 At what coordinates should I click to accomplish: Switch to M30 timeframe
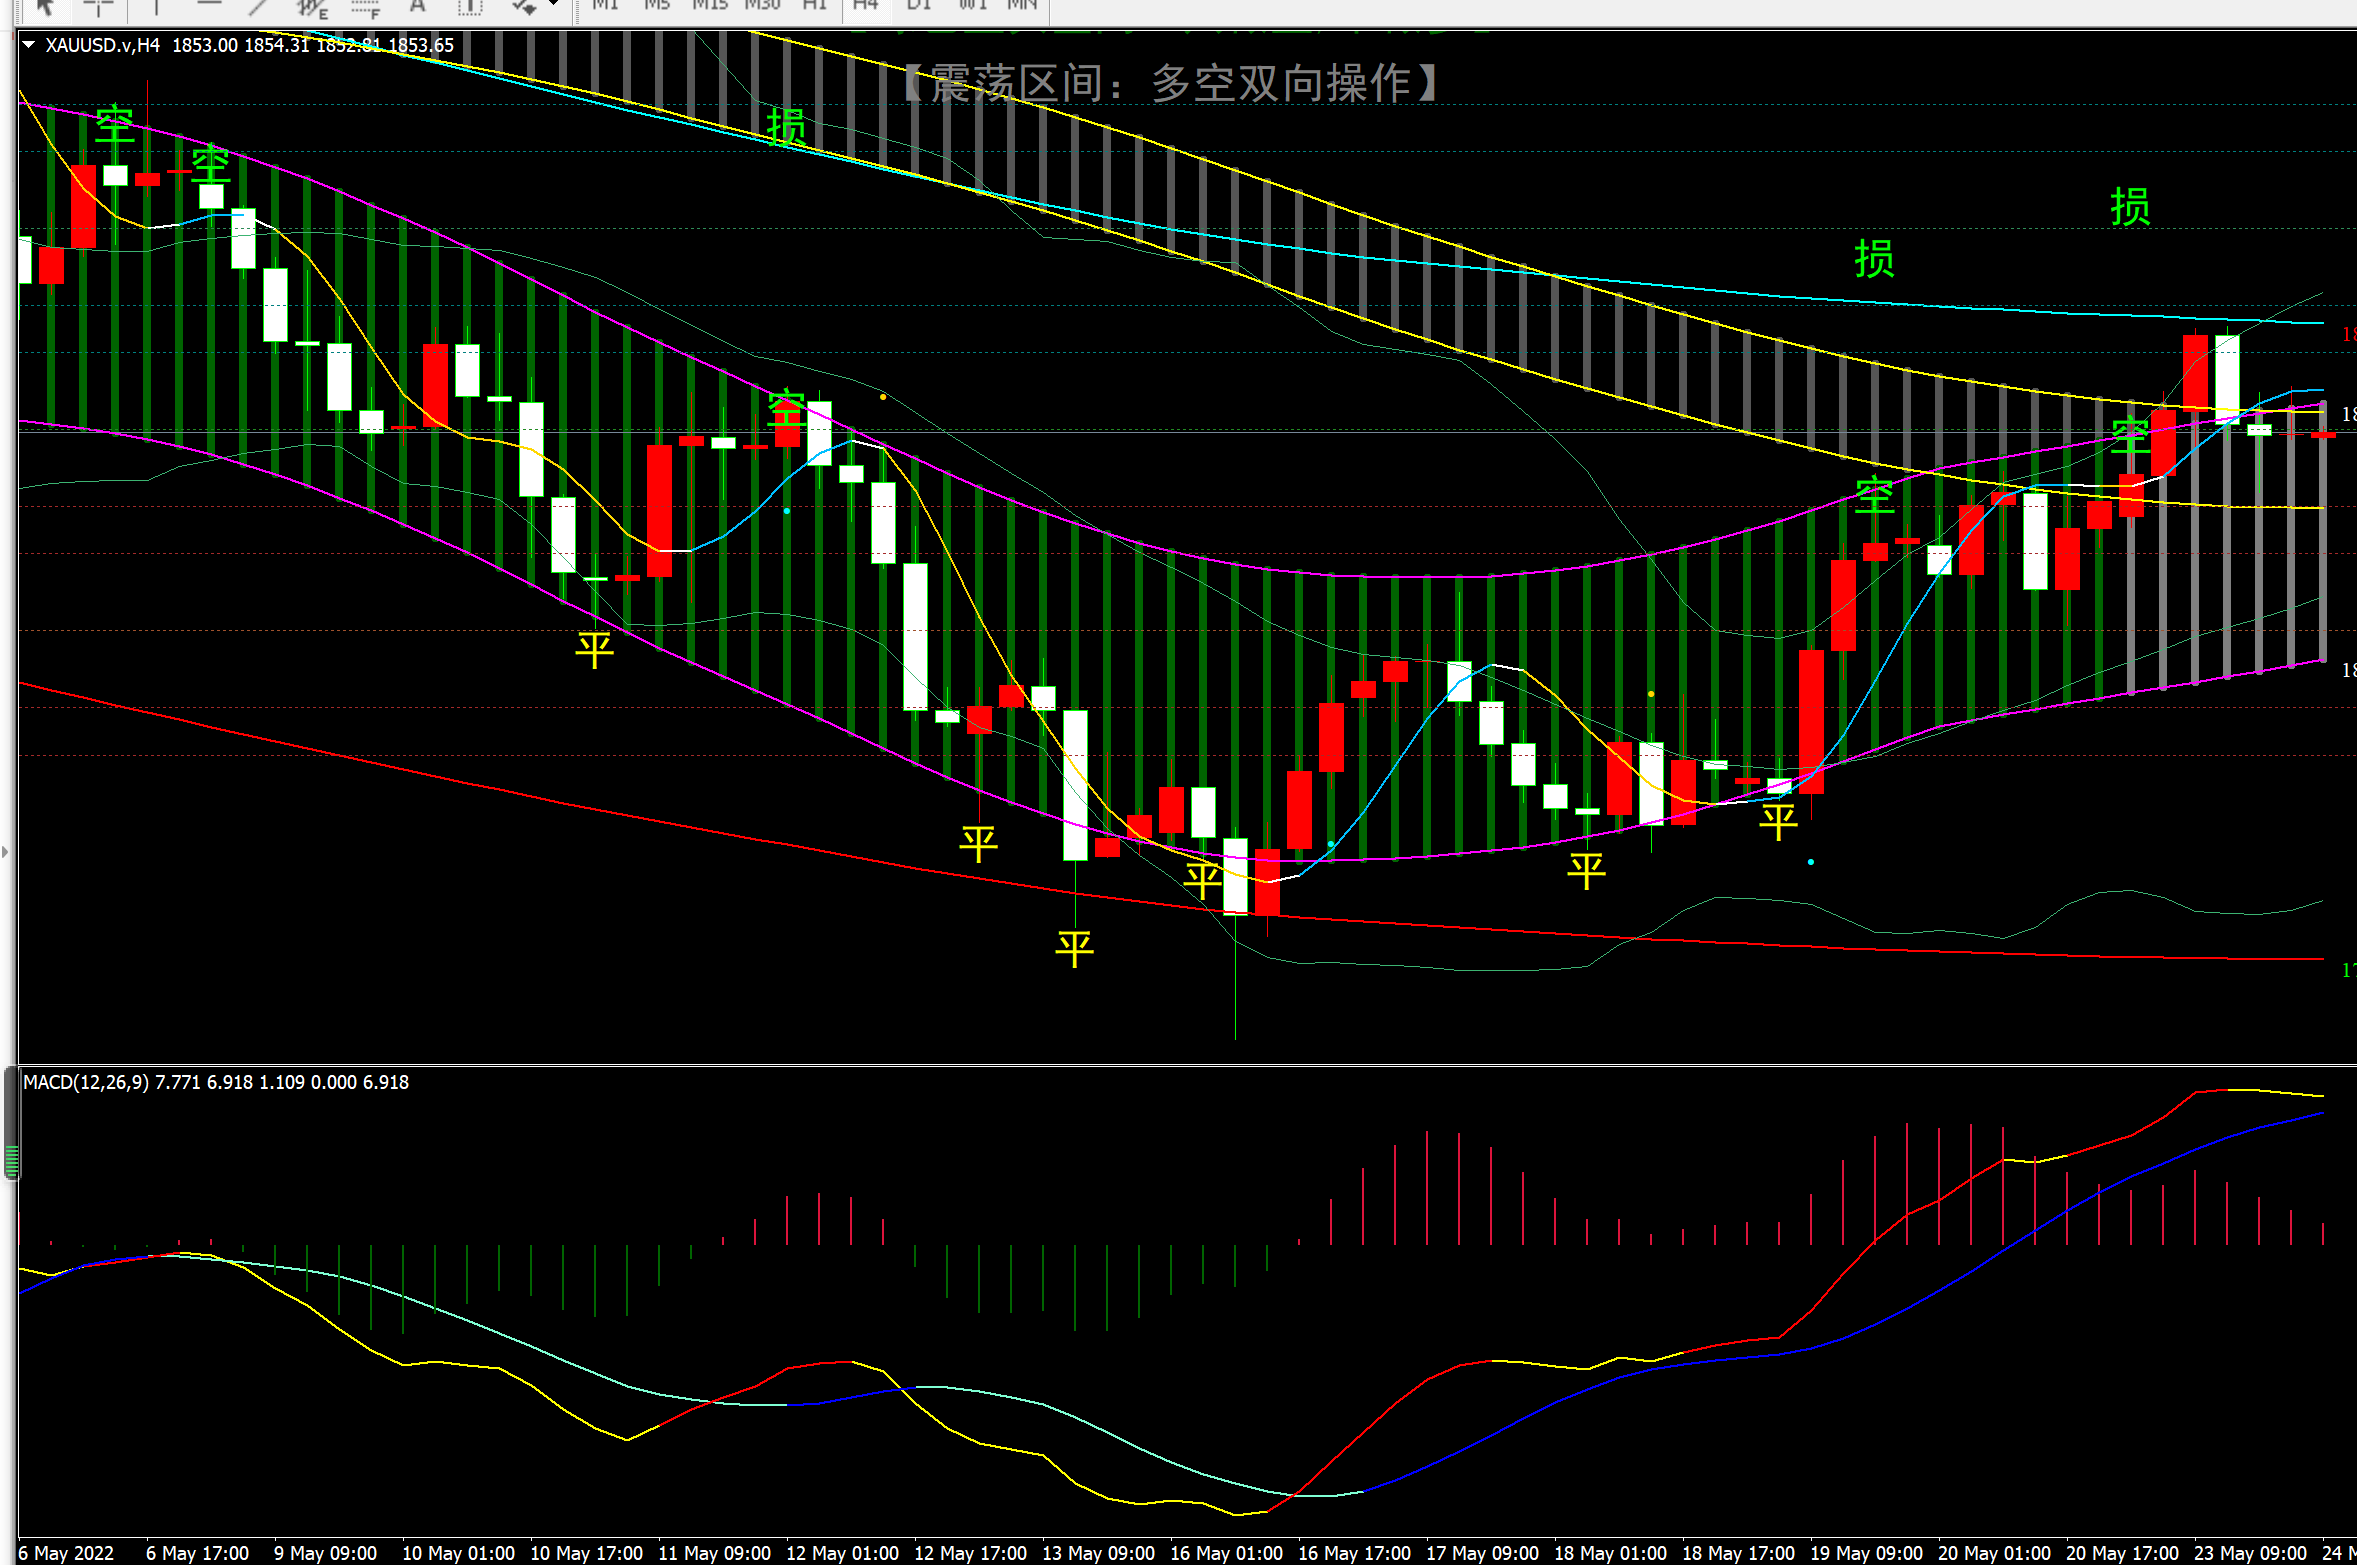(762, 5)
